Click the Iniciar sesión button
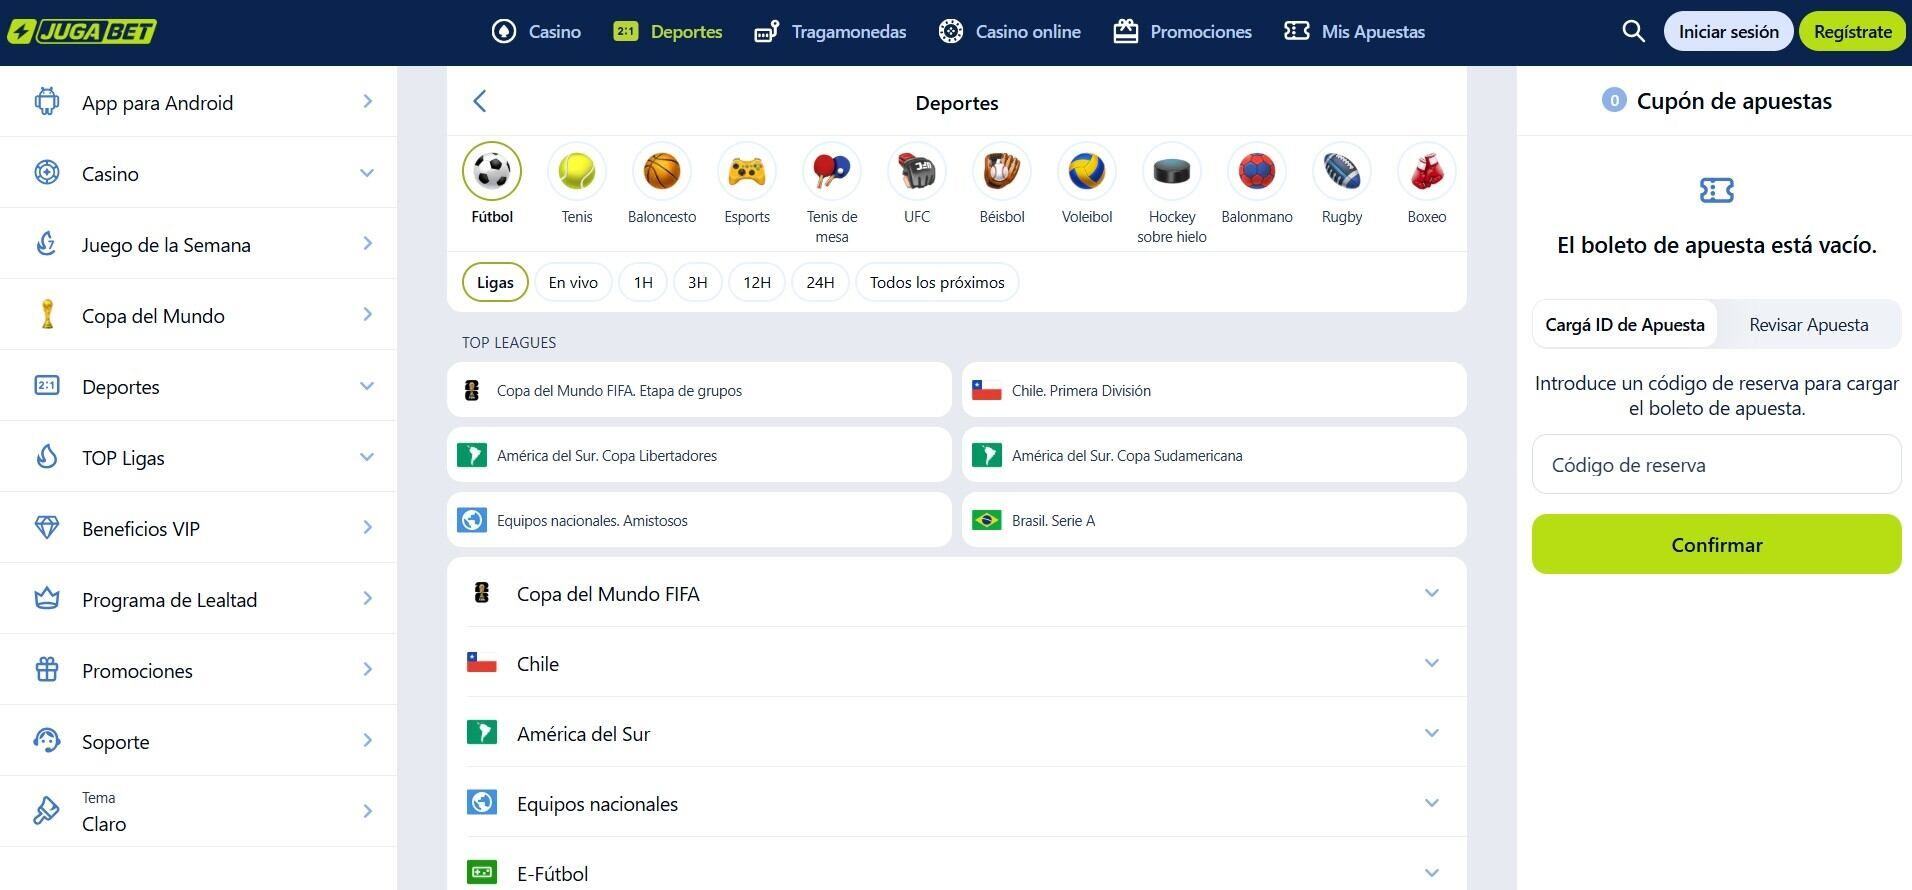This screenshot has height=890, width=1912. pos(1728,31)
